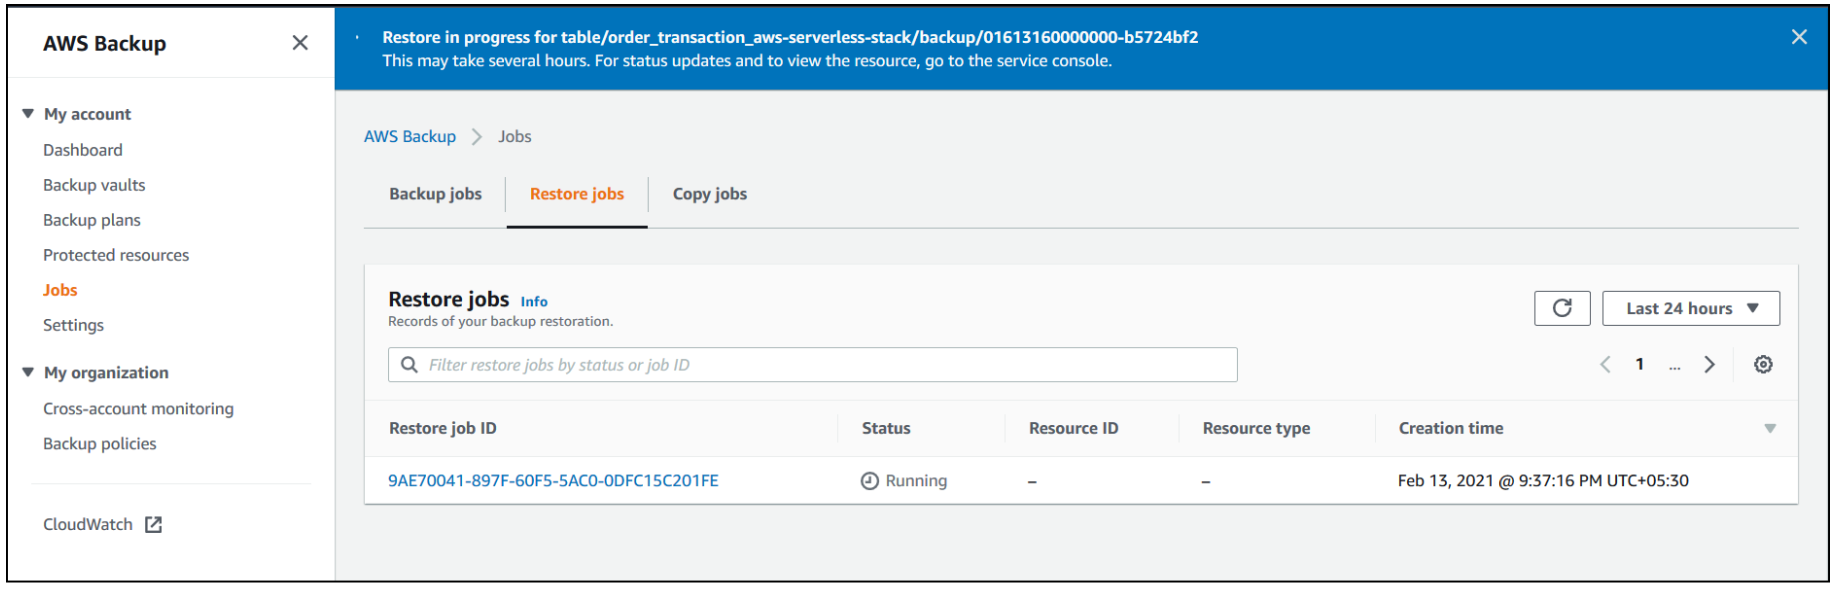Open the Info link beside Restore jobs
The width and height of the screenshot is (1836, 590).
534,301
